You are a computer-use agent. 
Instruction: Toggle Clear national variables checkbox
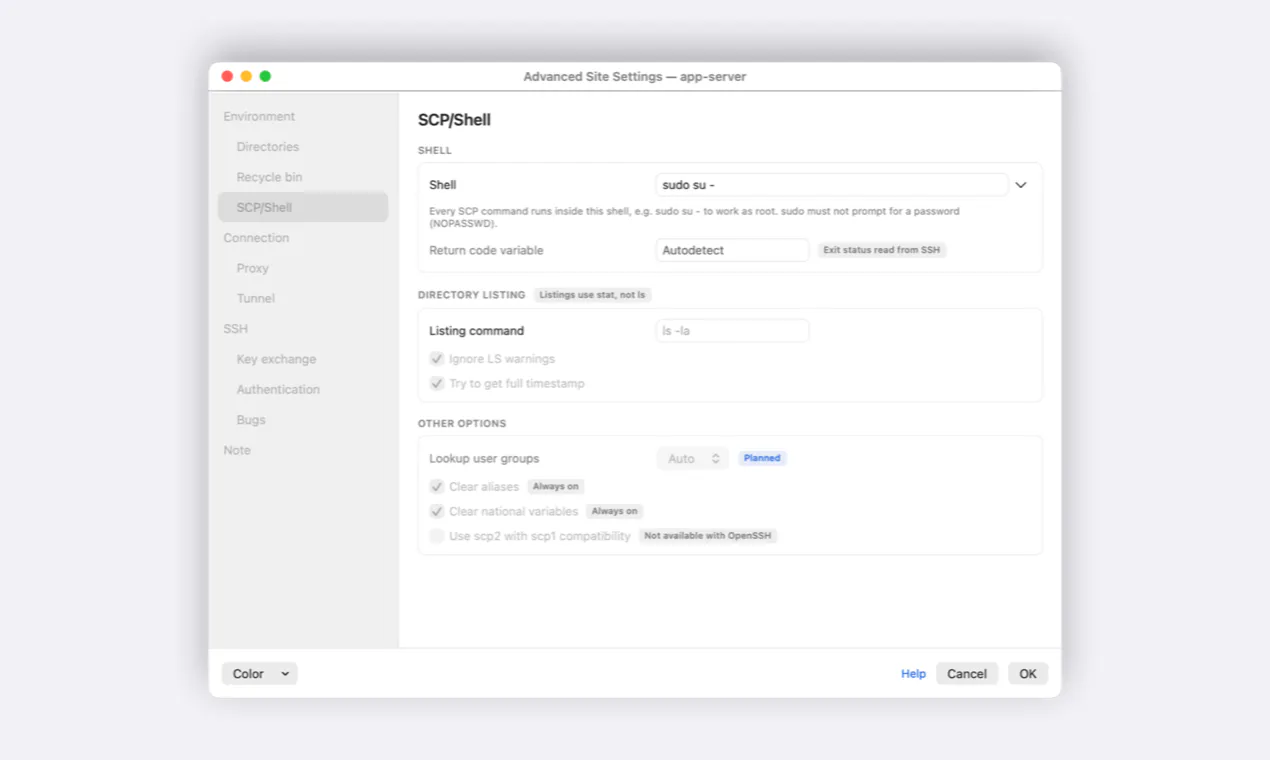437,512
